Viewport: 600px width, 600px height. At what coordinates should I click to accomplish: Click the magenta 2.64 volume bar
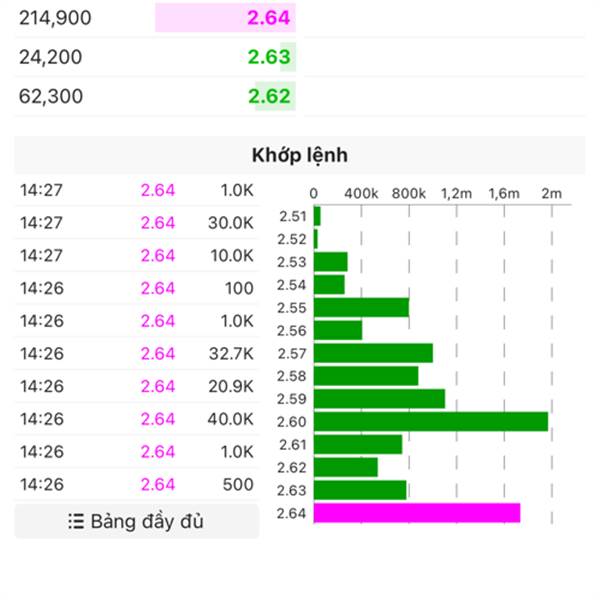click(x=417, y=513)
